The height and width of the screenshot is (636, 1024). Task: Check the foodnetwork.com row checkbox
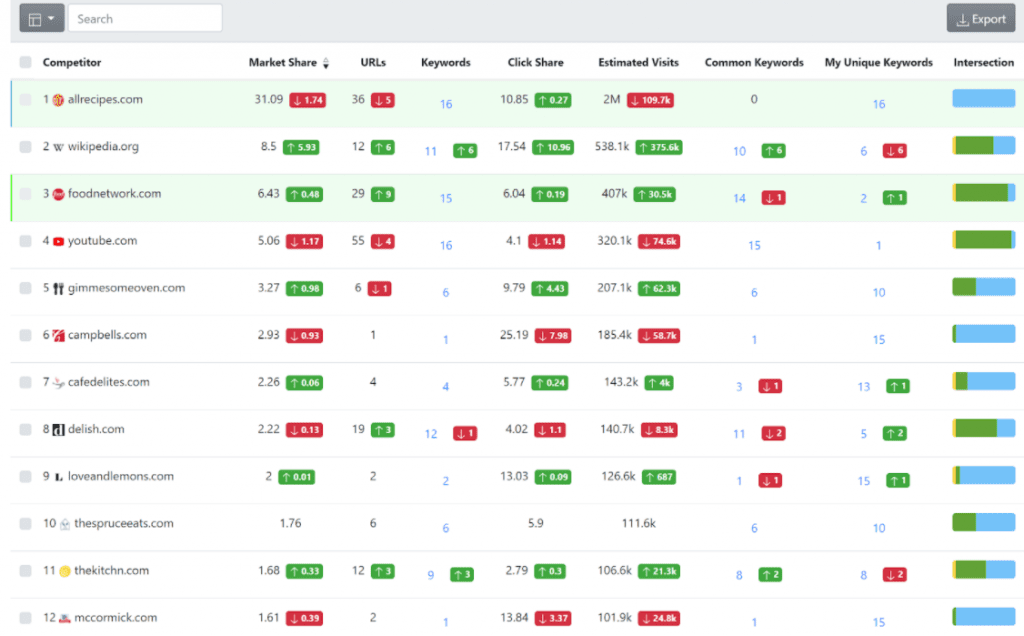[25, 194]
